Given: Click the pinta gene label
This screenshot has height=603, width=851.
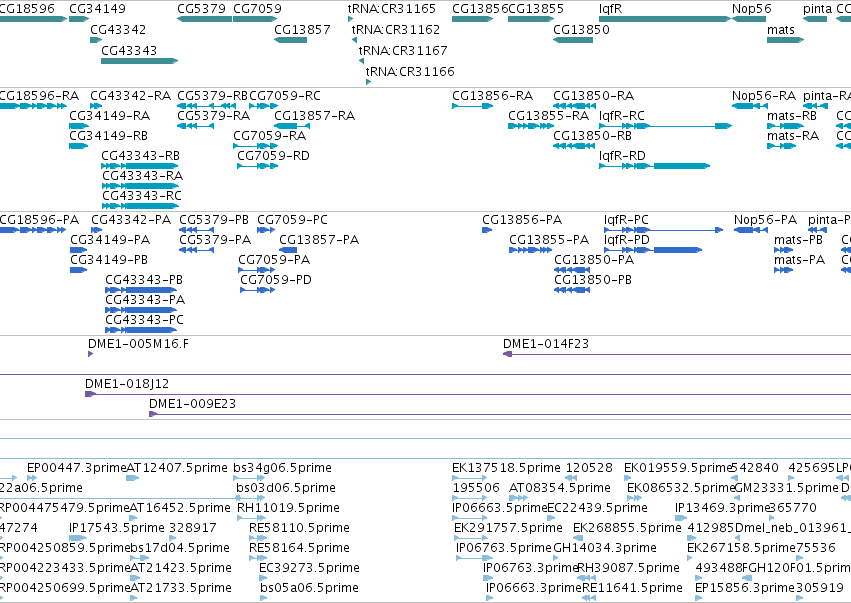Looking at the screenshot, I should 817,9.
